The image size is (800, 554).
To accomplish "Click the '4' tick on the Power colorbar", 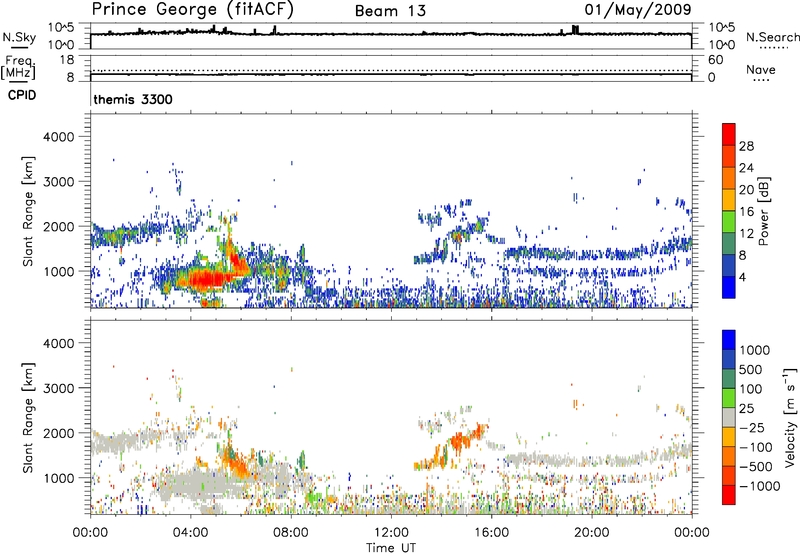I will click(742, 277).
